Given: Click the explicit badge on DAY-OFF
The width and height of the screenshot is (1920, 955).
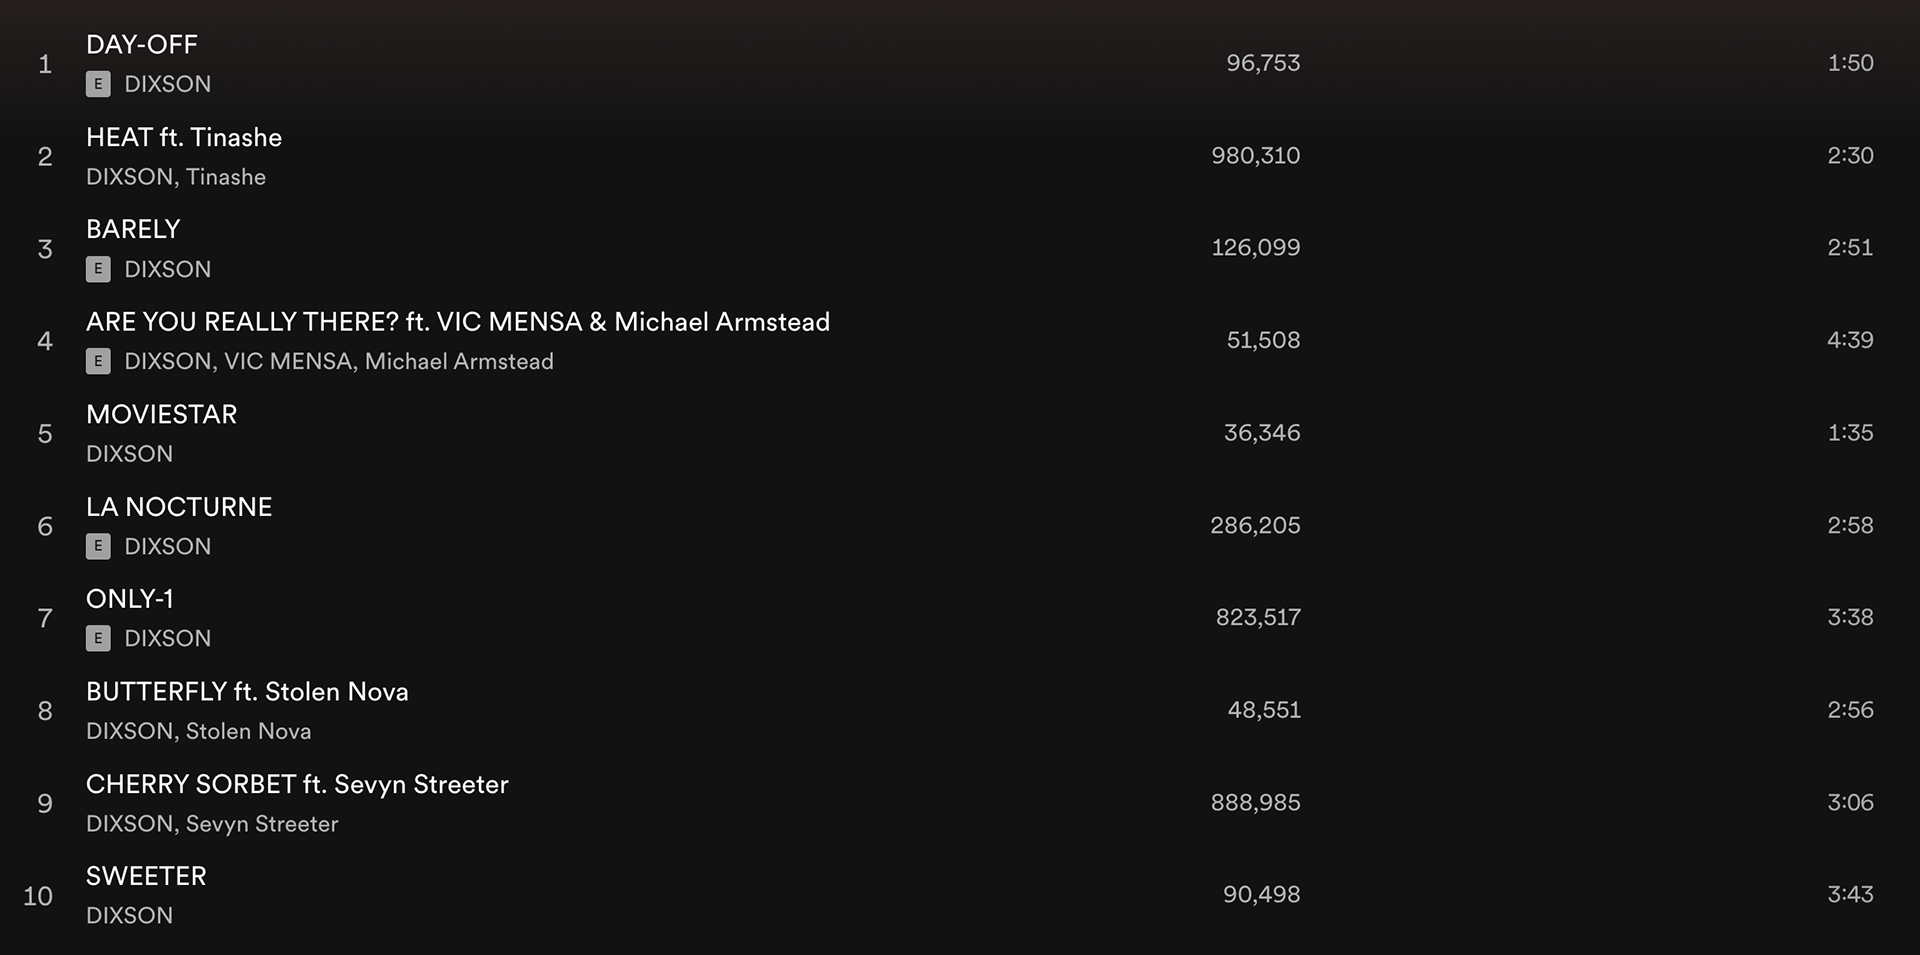Looking at the screenshot, I should point(98,84).
